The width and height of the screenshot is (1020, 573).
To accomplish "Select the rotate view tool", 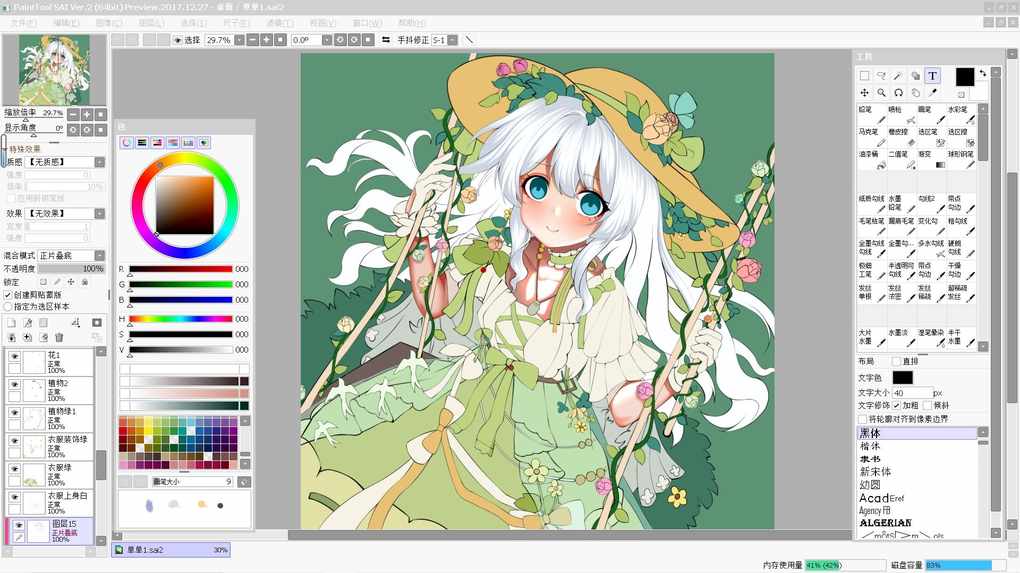I will pos(898,93).
